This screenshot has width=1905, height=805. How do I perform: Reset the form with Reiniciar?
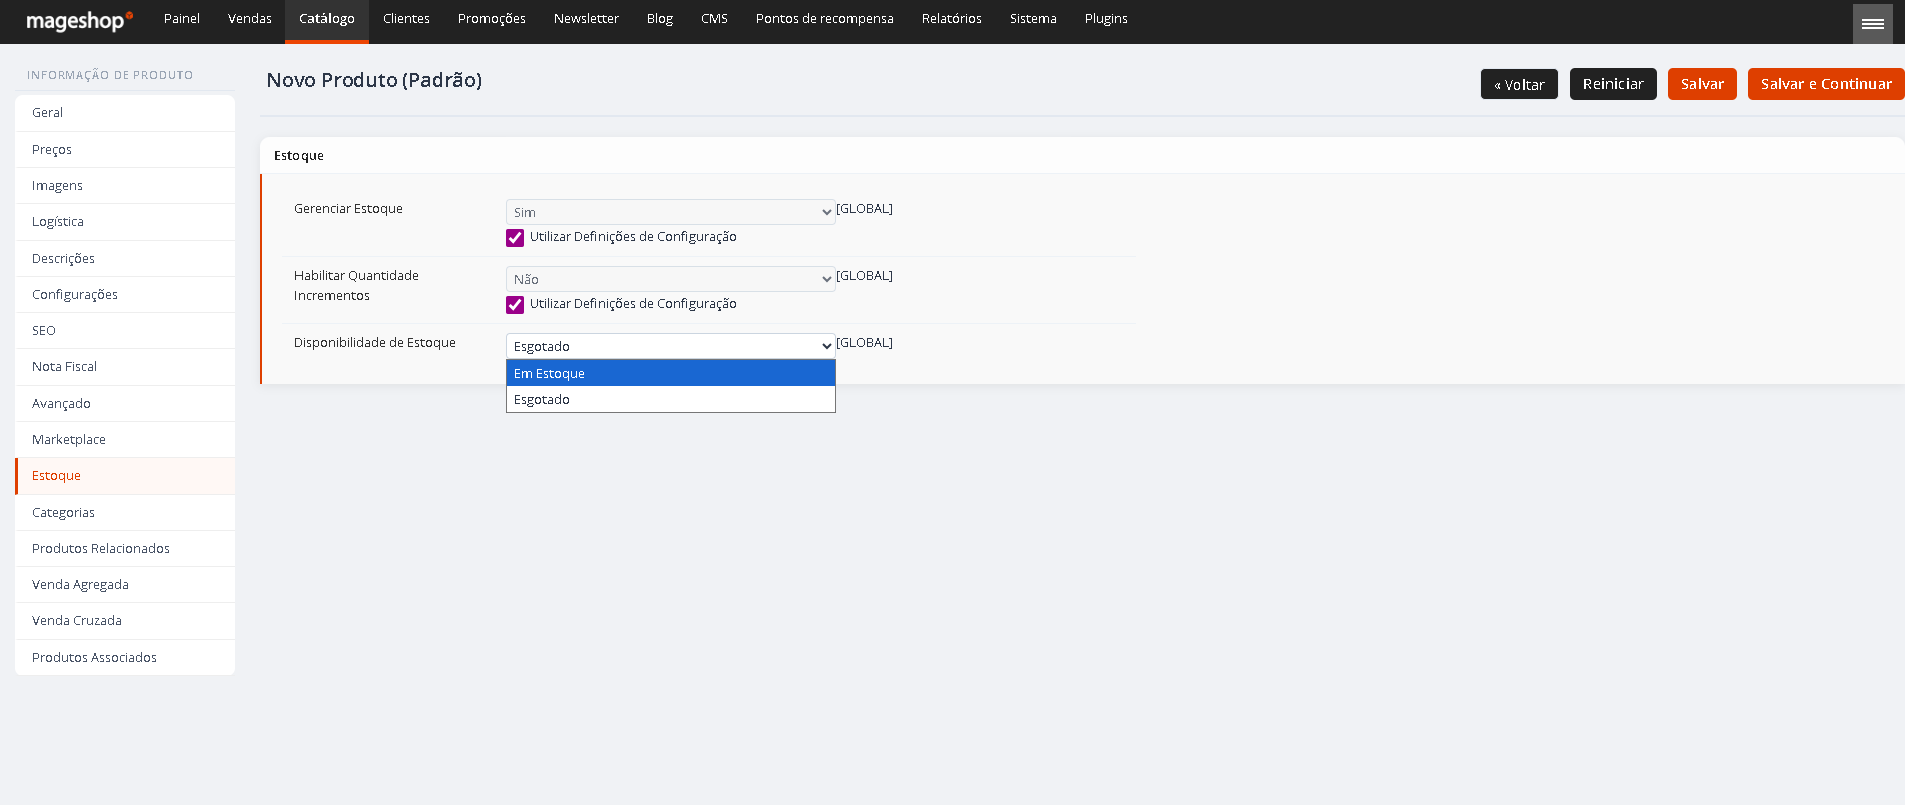(1613, 84)
